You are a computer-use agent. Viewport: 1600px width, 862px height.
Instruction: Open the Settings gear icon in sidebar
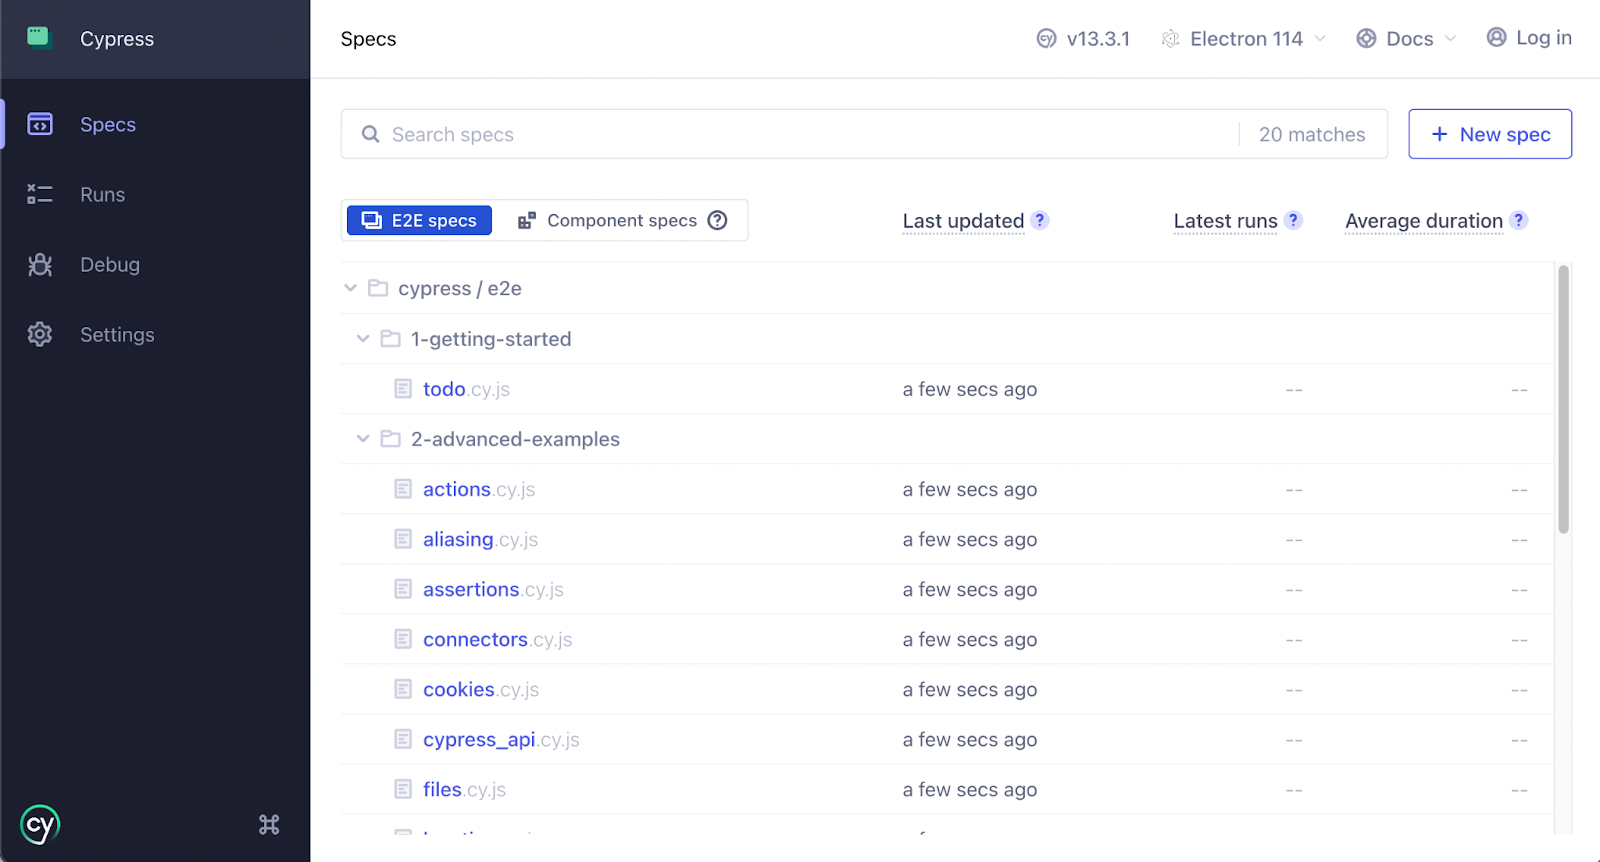click(40, 334)
